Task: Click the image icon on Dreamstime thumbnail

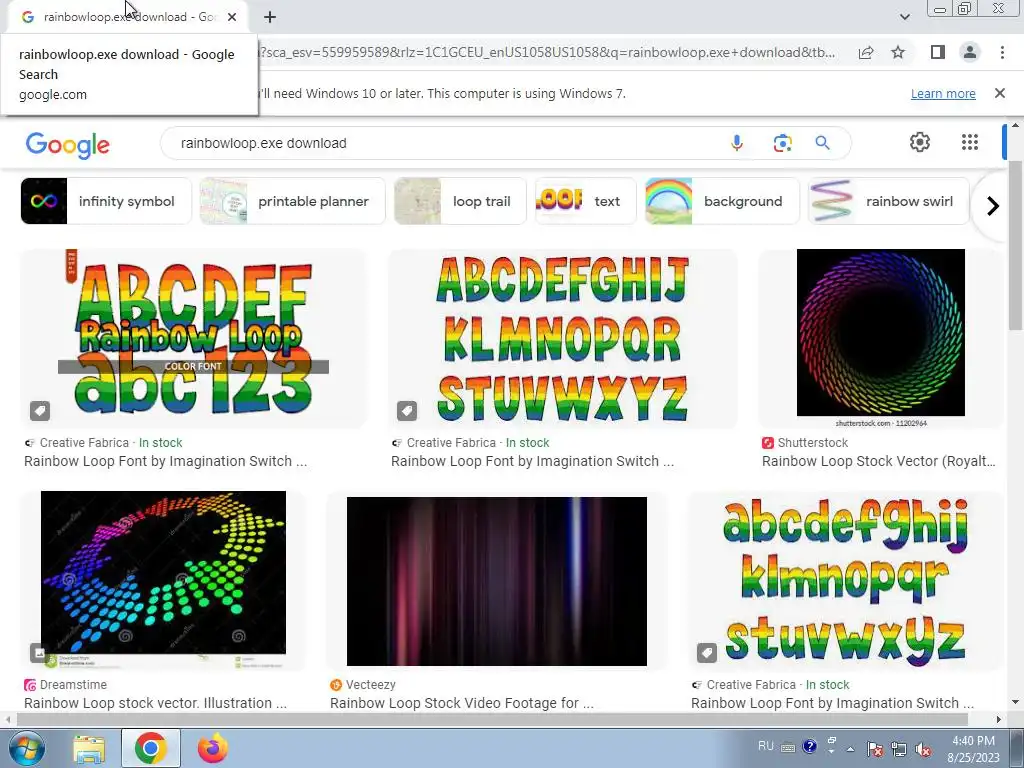Action: 39,652
